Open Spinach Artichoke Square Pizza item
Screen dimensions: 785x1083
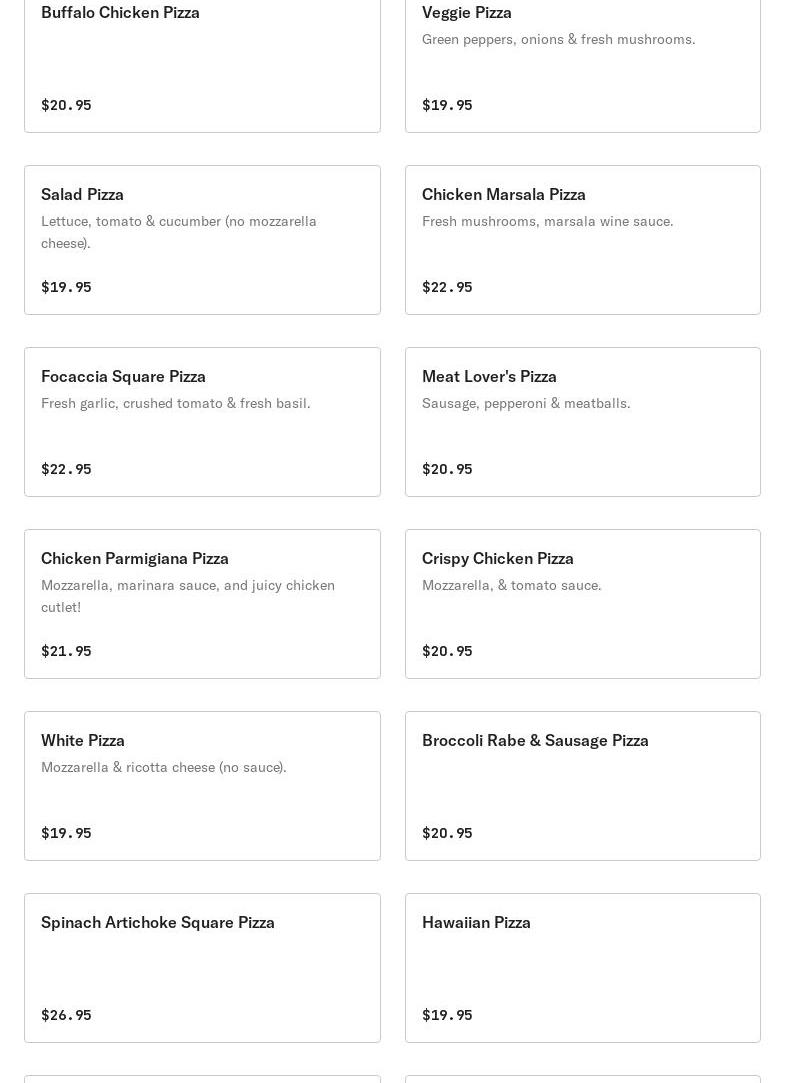202,968
